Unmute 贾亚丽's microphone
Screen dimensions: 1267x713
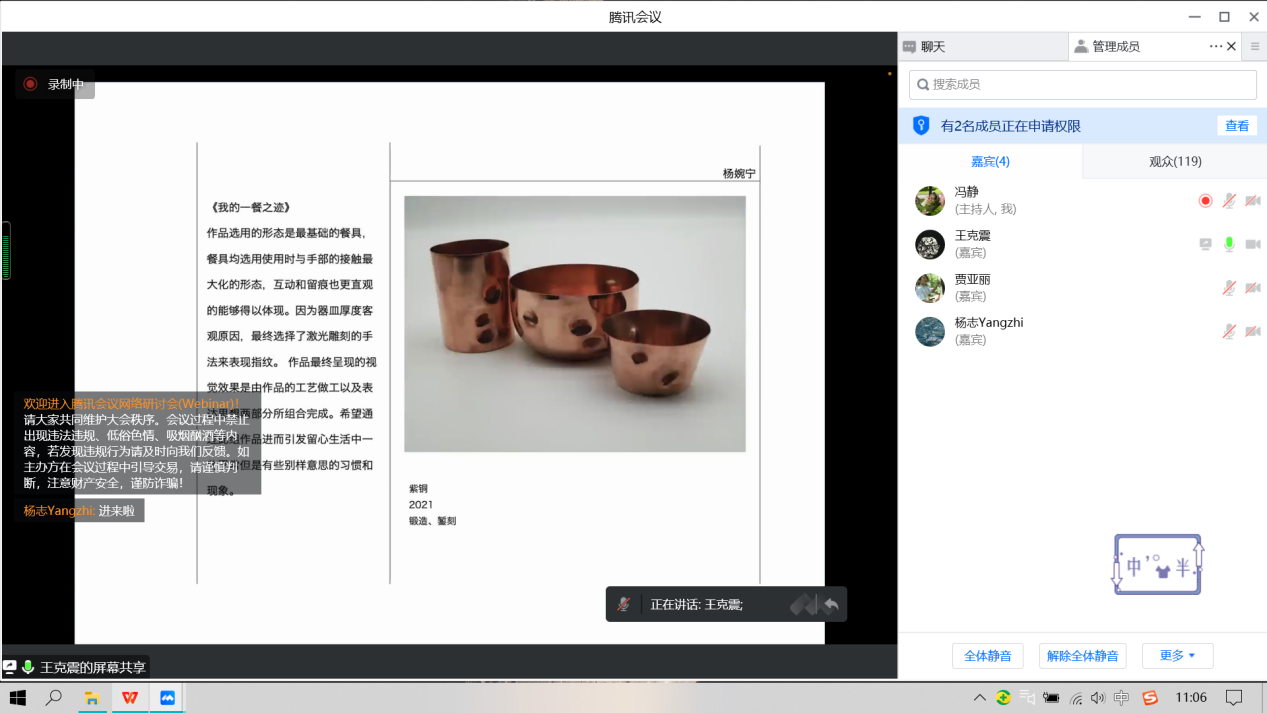point(1229,288)
